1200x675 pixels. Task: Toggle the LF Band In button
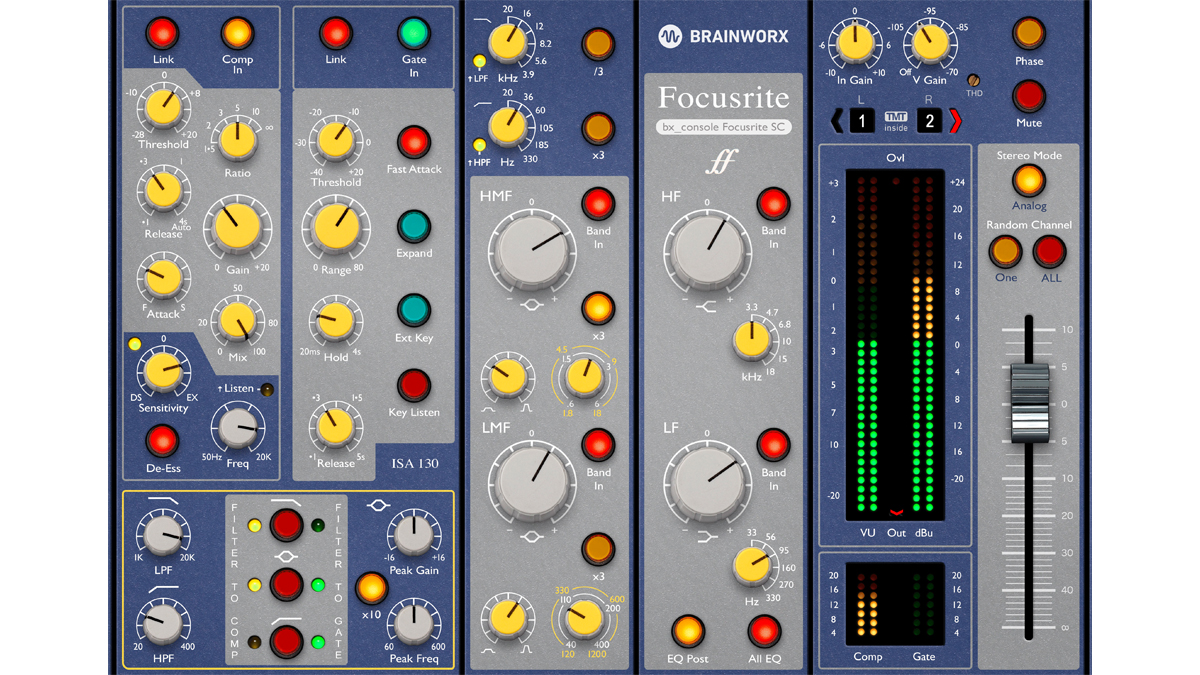(x=773, y=445)
